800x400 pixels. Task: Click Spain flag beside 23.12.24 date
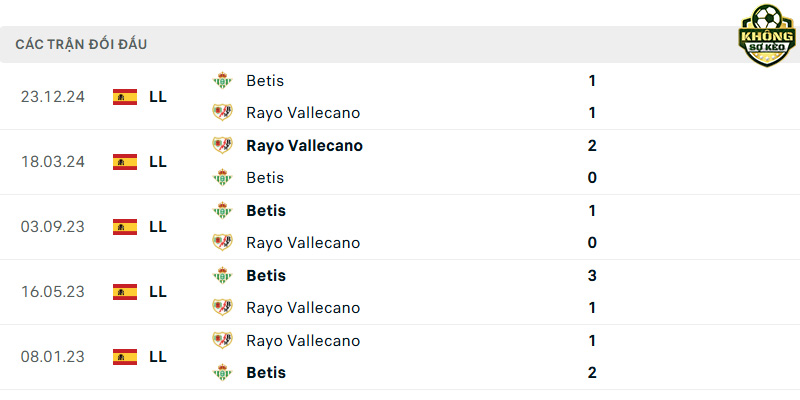tap(125, 97)
